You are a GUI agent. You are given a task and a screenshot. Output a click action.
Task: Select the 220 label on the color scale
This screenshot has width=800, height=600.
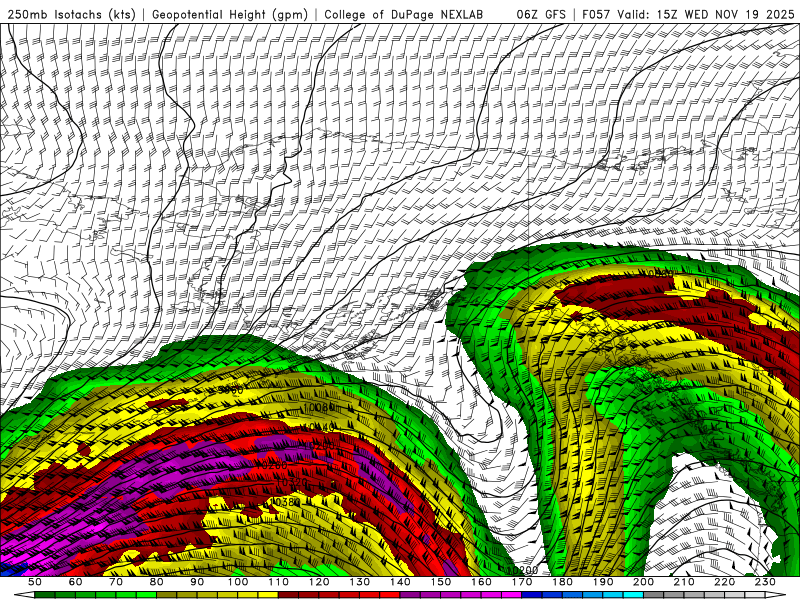725,582
